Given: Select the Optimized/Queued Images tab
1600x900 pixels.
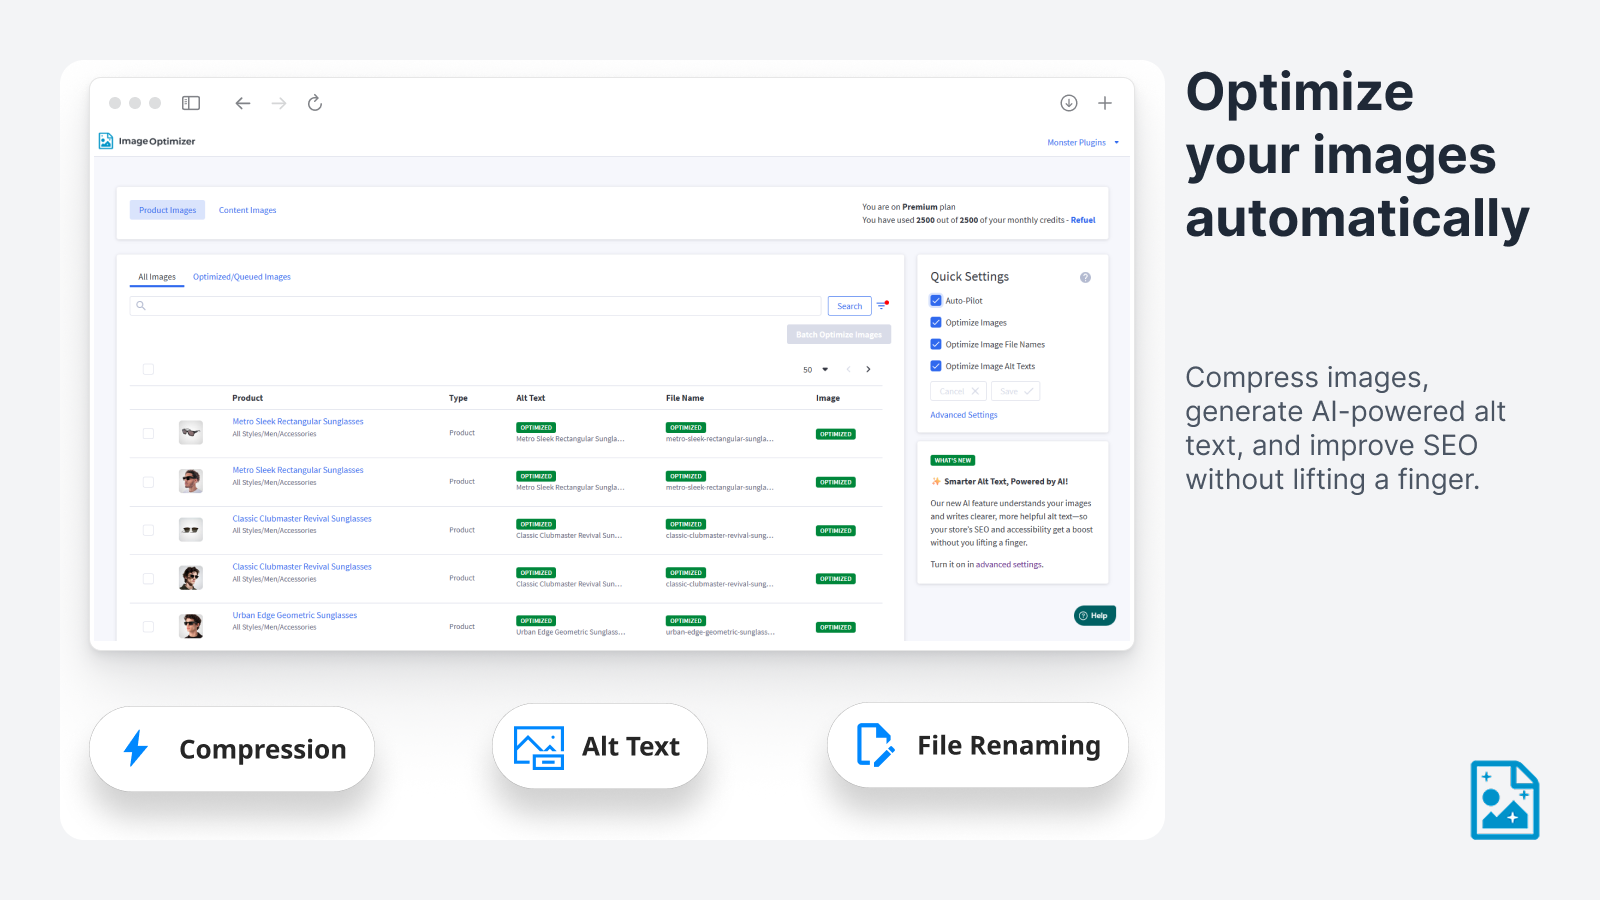Looking at the screenshot, I should pyautogui.click(x=242, y=277).
